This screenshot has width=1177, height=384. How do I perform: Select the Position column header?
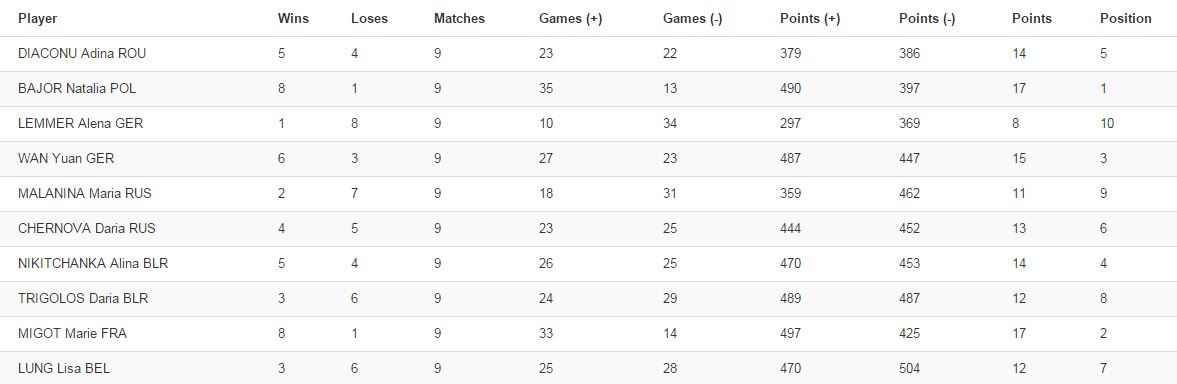click(1125, 19)
